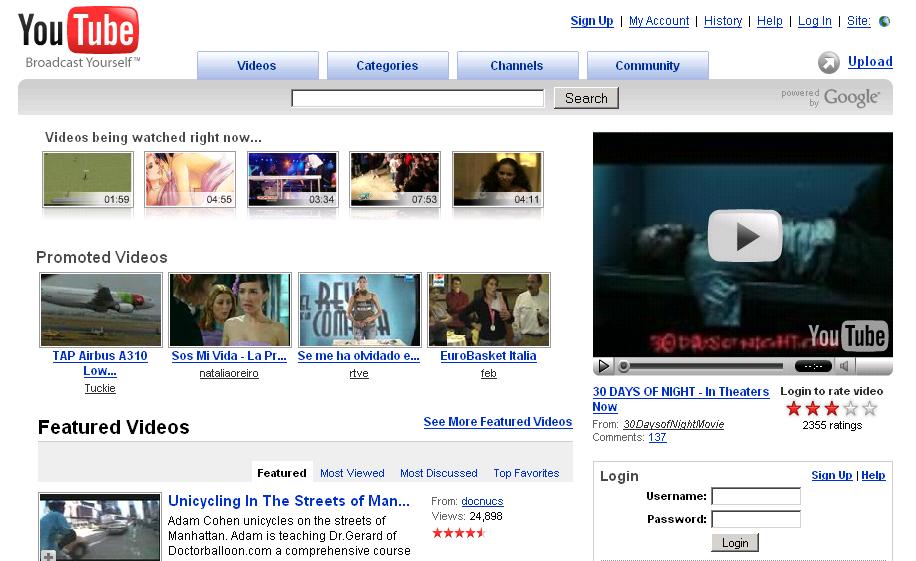916x561 pixels.
Task: Open uploader Tuckie's channel
Action: click(x=100, y=388)
